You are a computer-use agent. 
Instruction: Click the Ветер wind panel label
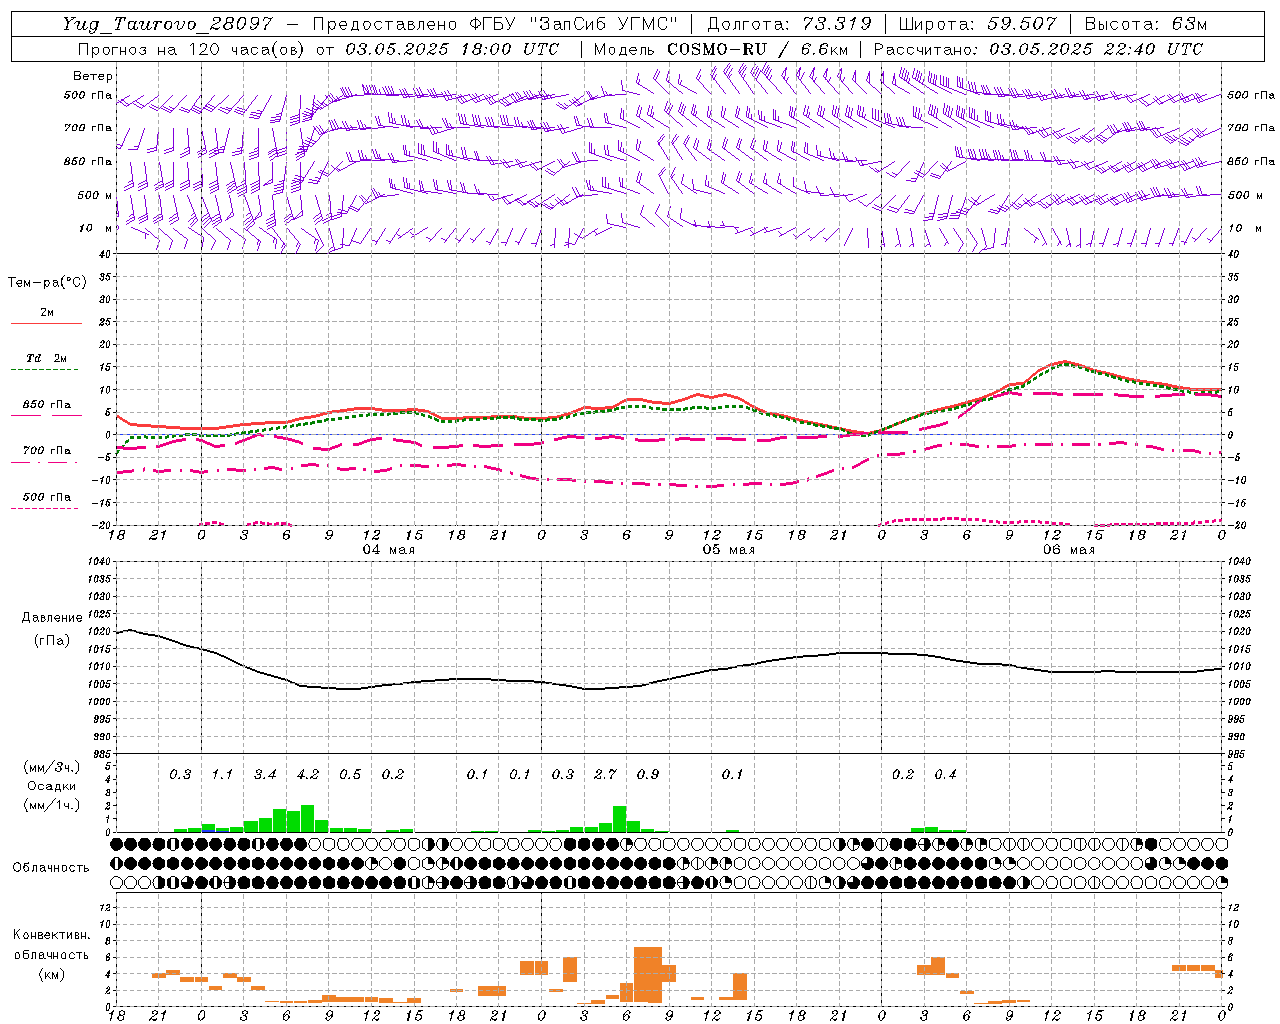coord(93,76)
